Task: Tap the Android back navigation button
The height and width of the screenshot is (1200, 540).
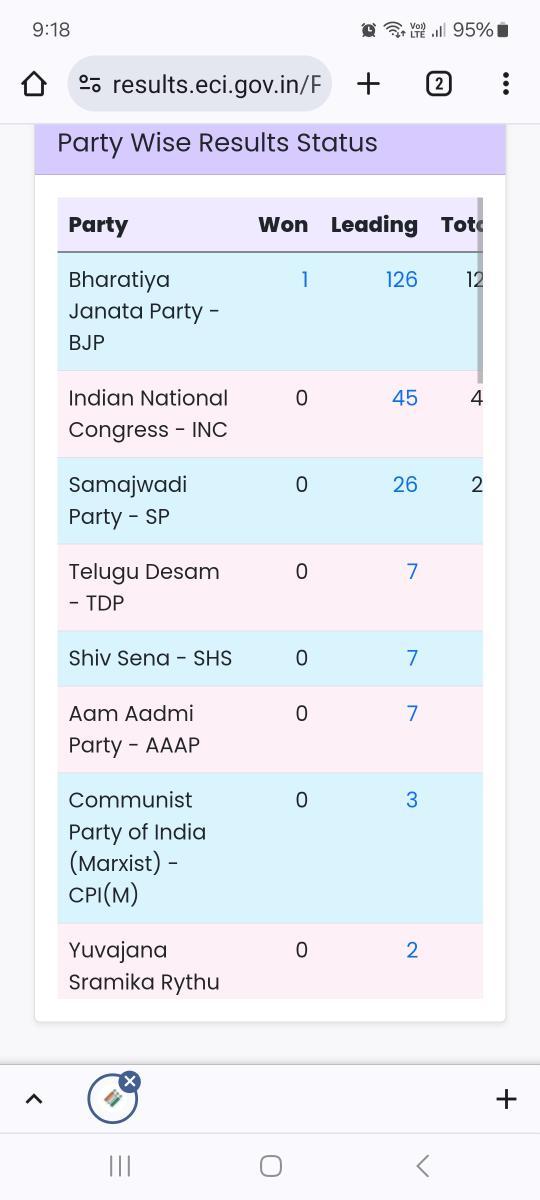Action: (x=422, y=1165)
